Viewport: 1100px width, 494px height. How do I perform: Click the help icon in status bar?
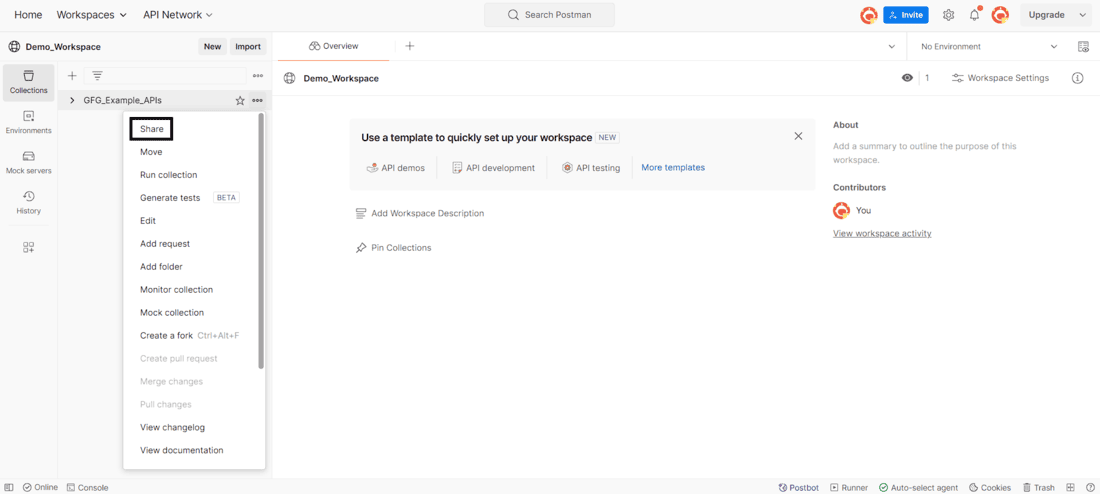coord(1090,487)
